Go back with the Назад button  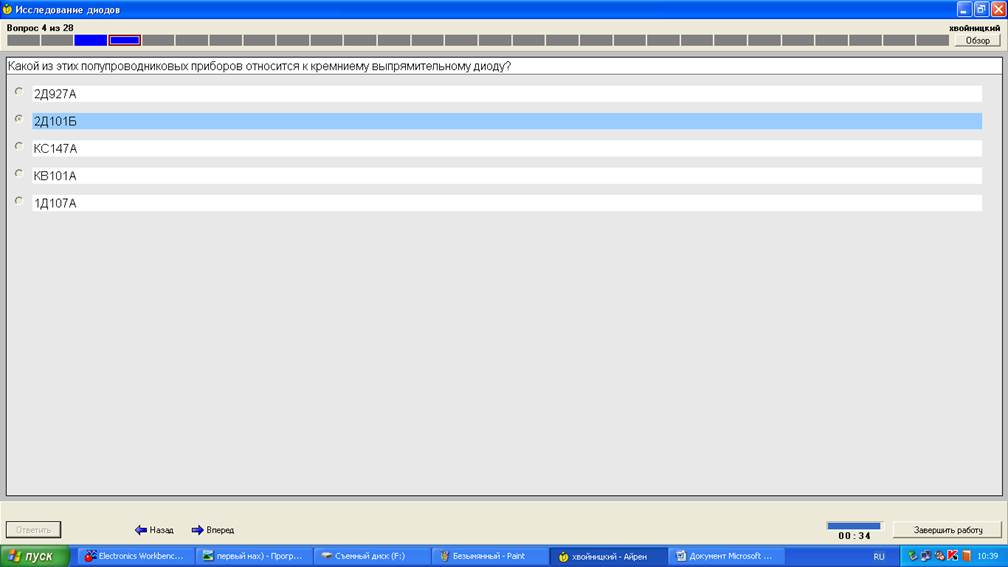pyautogui.click(x=154, y=530)
